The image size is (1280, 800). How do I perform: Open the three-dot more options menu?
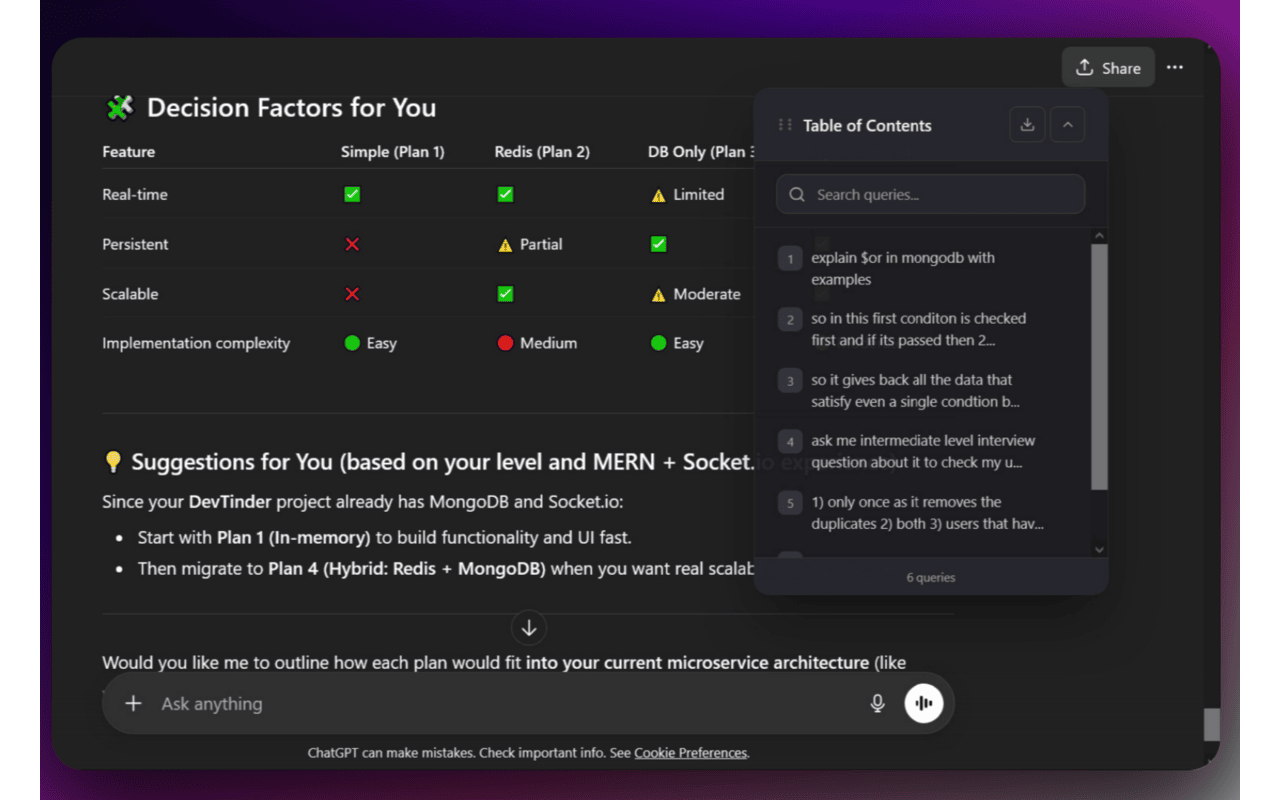coord(1175,68)
